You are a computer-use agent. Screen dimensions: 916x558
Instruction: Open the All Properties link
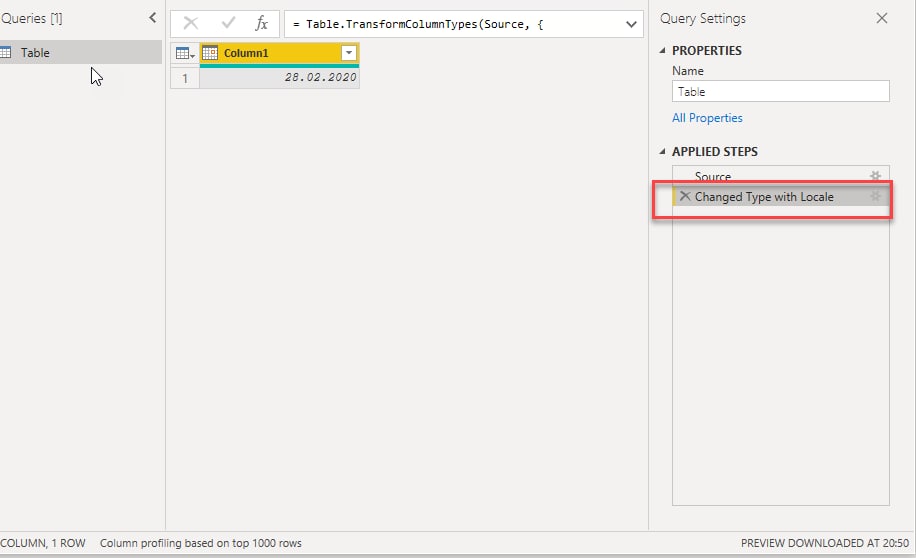click(707, 117)
